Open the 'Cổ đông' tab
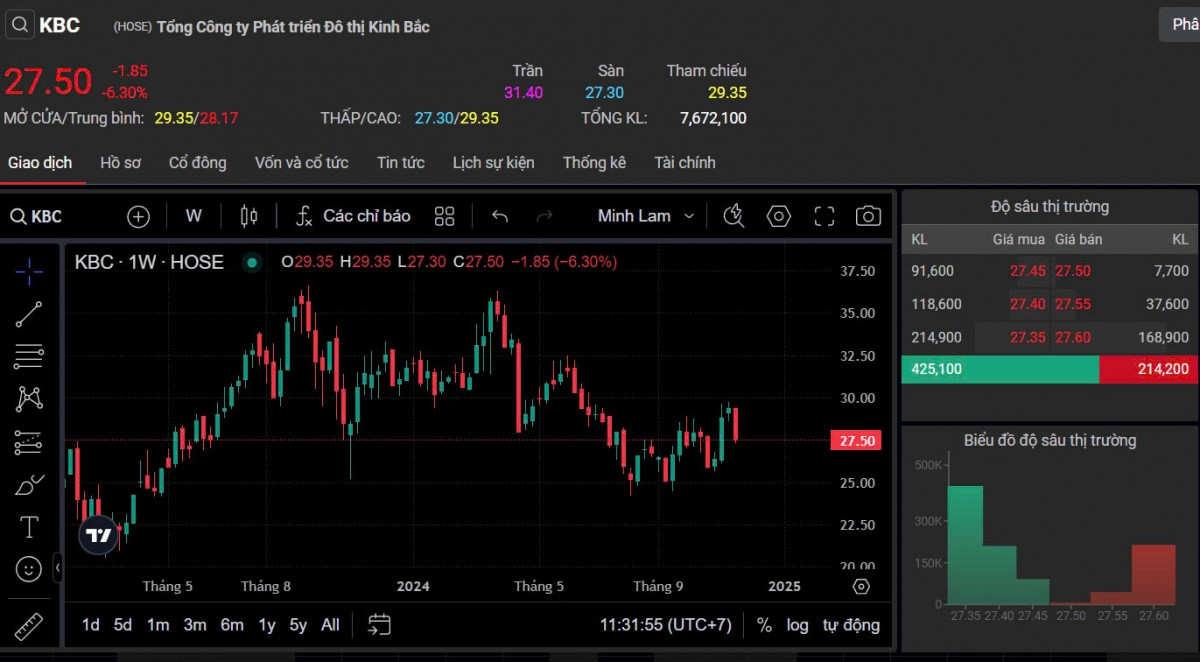 [x=198, y=163]
